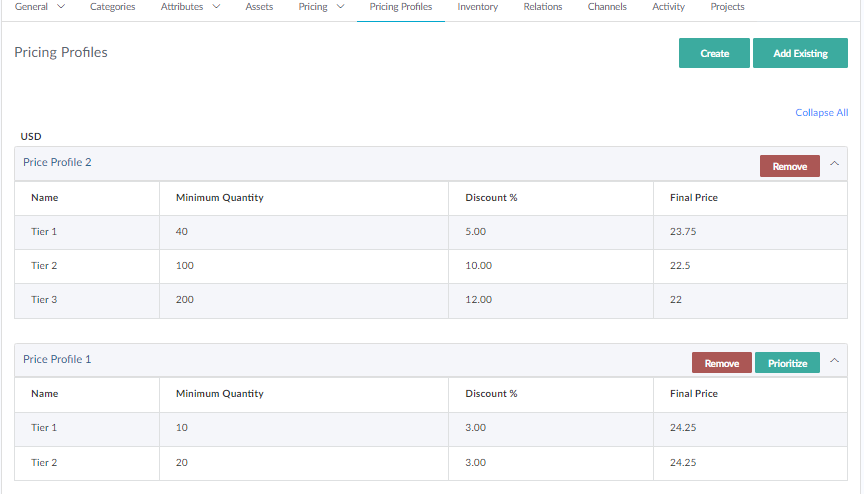Expand the General tab dropdown arrow
This screenshot has height=494, width=864.
(62, 7)
